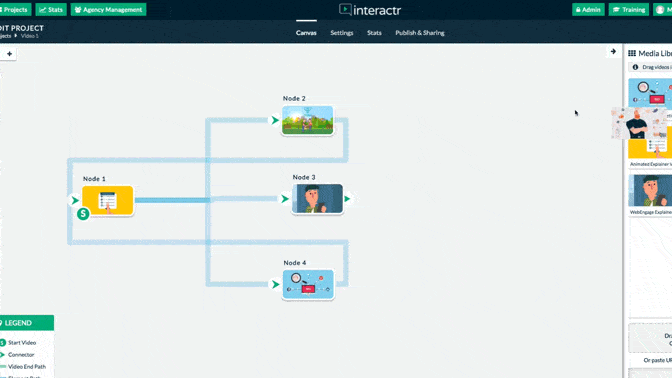Select Node 2 thumbnail
The width and height of the screenshot is (672, 378).
[307, 120]
